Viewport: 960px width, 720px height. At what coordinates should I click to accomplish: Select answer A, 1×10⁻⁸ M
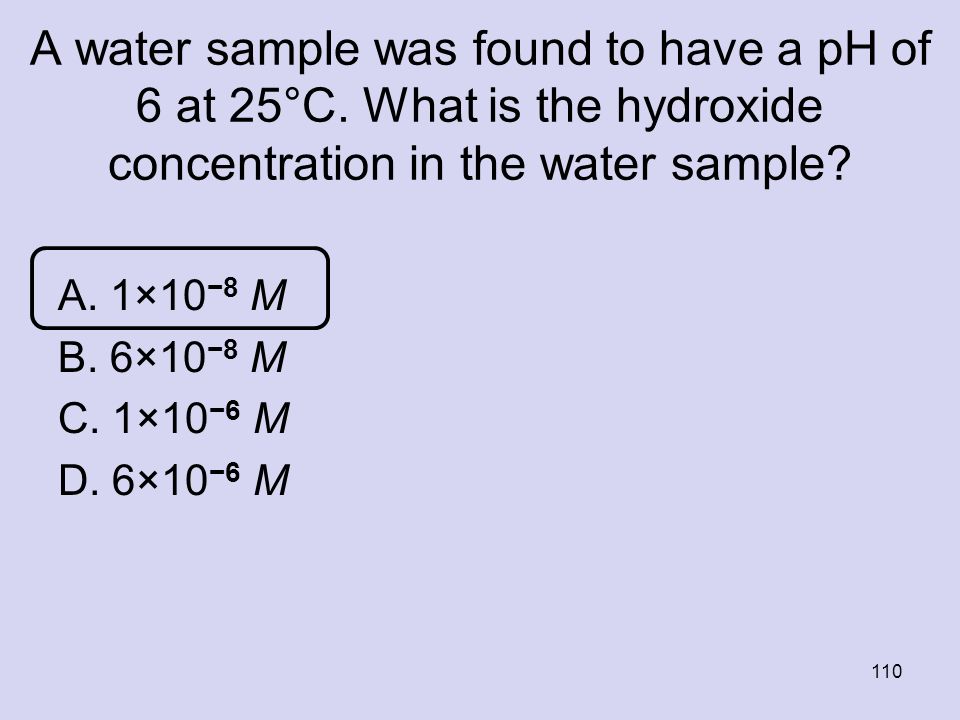pos(179,288)
